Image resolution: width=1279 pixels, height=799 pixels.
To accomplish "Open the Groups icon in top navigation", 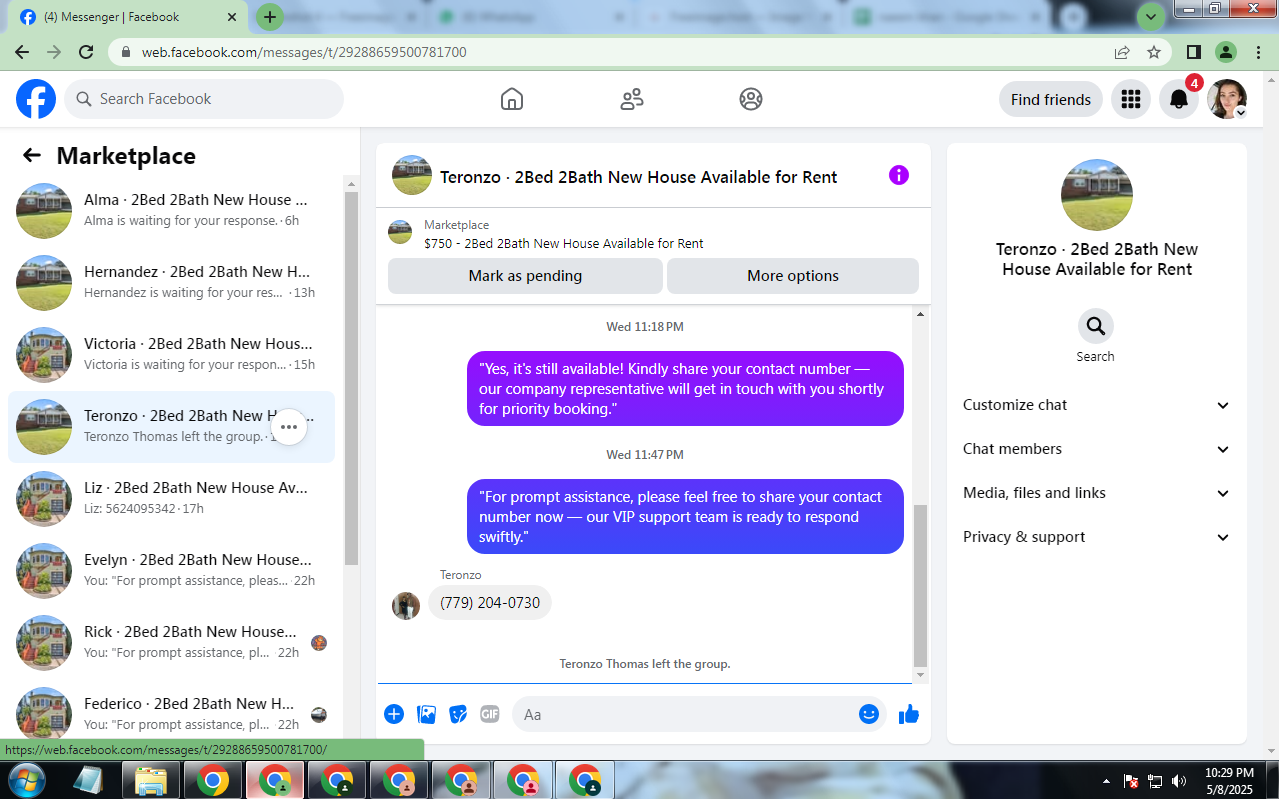I will click(x=751, y=99).
